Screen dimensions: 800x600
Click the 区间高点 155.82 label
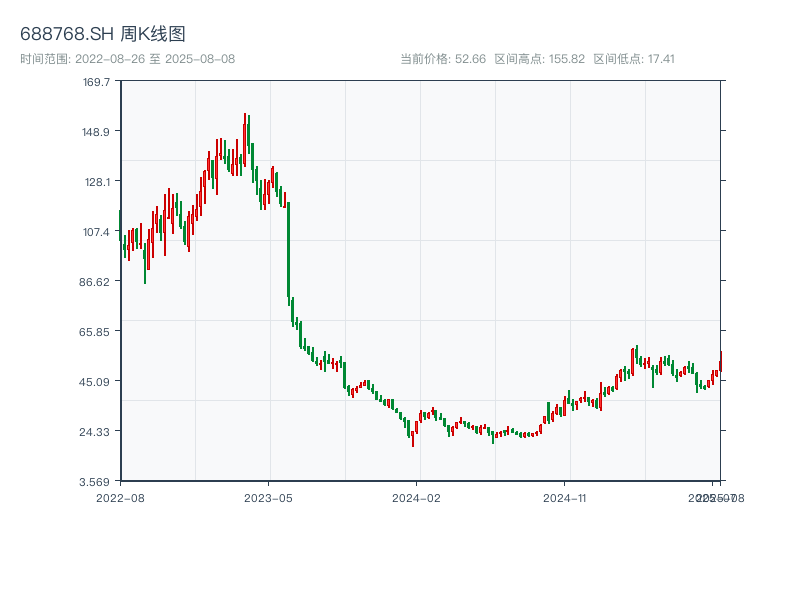[x=535, y=59]
